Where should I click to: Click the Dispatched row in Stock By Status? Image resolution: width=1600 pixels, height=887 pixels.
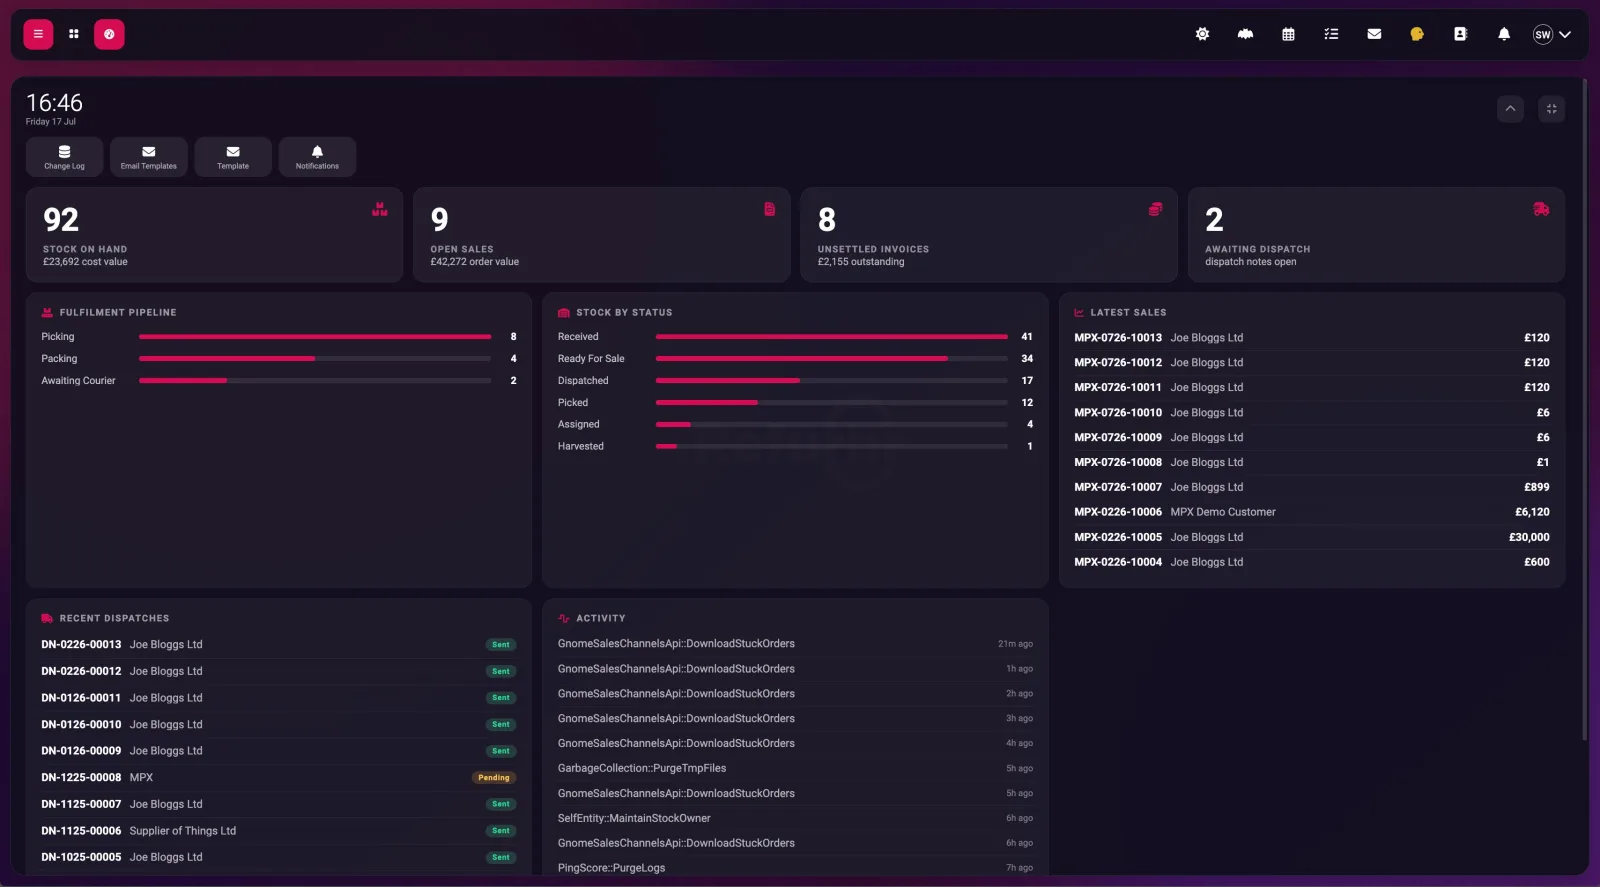pos(795,381)
